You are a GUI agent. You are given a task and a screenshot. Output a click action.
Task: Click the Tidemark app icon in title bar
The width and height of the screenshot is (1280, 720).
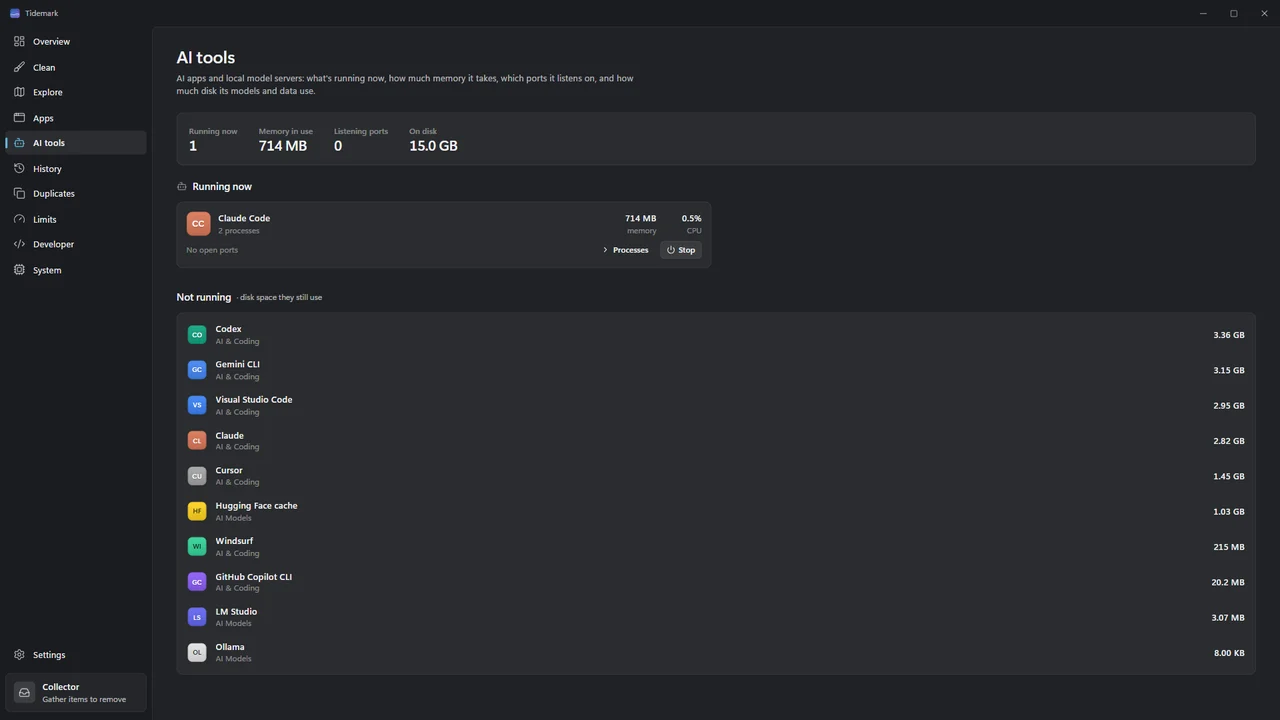[15, 13]
